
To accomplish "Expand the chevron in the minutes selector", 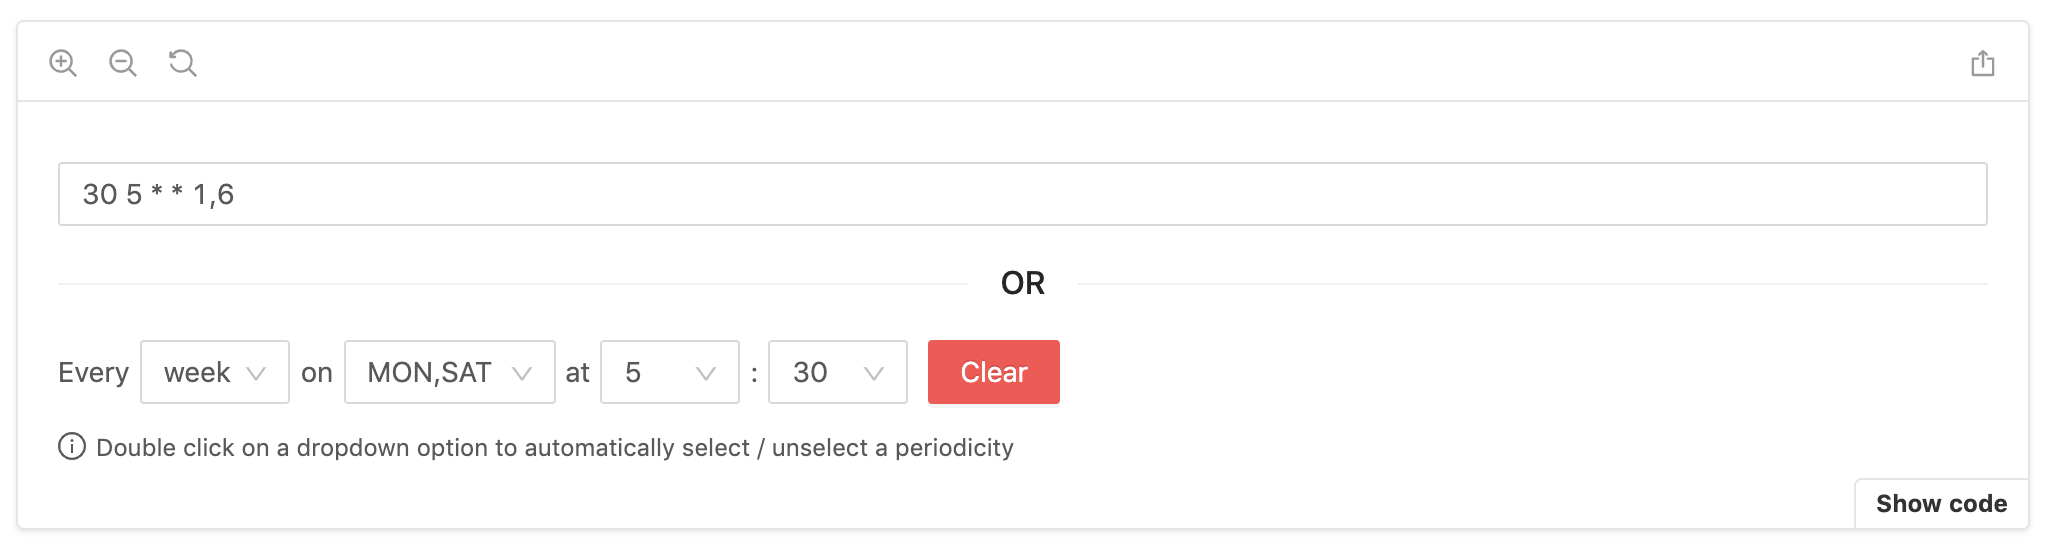I will pyautogui.click(x=874, y=373).
